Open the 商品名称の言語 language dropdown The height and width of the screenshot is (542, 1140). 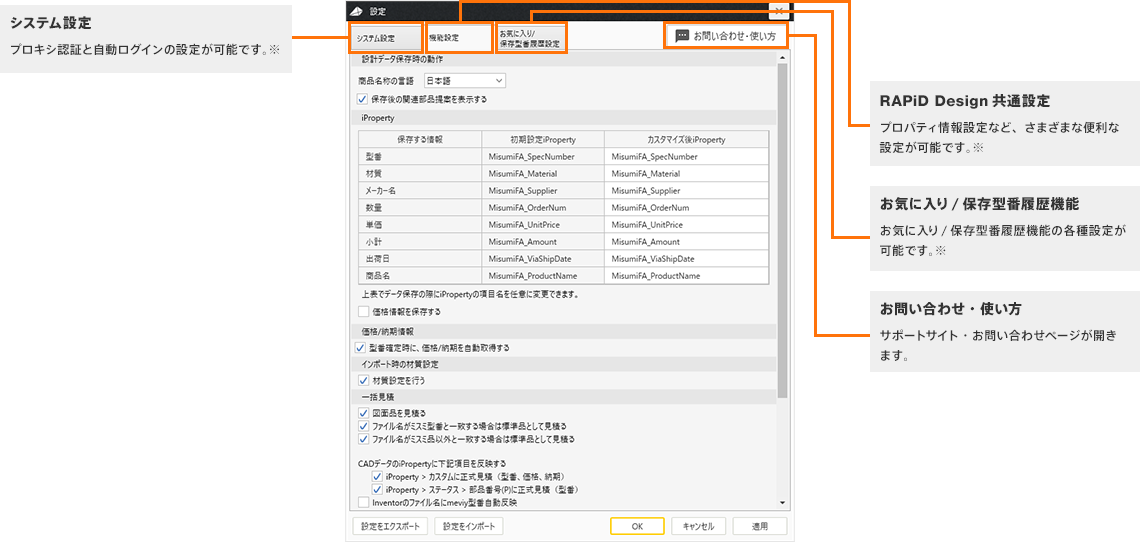point(465,80)
